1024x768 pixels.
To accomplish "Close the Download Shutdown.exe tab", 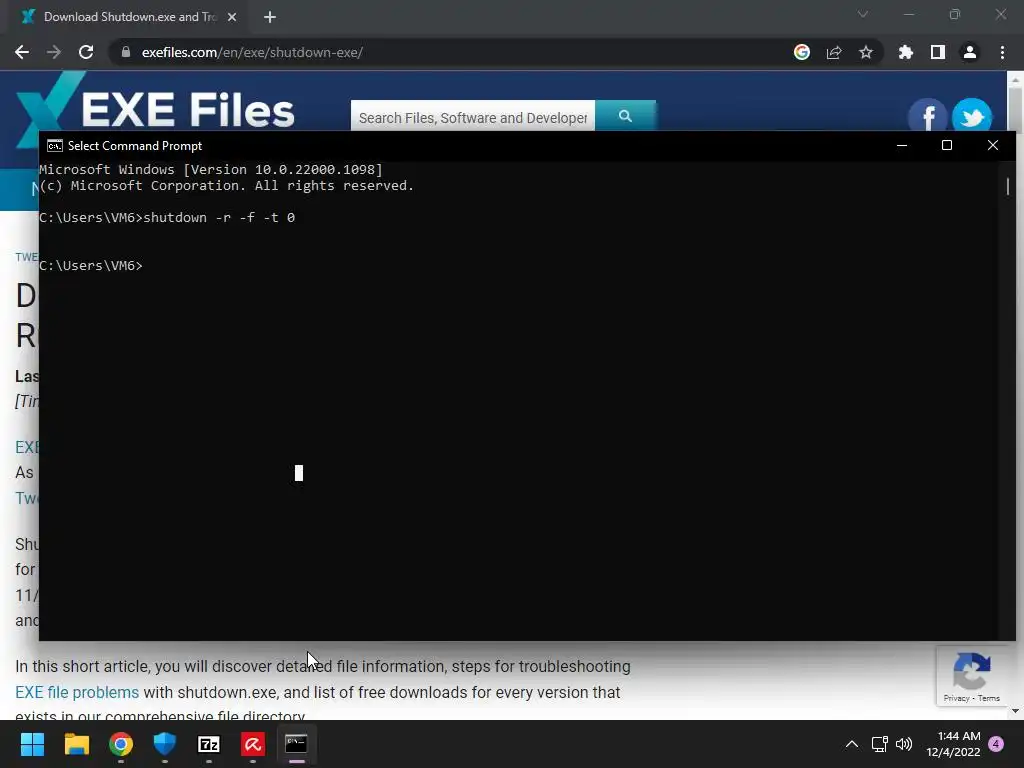I will [232, 17].
